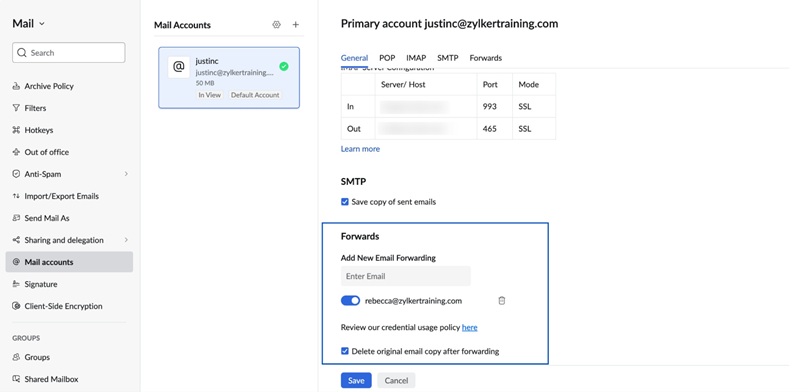This screenshot has height=392, width=811.
Task: Click the Import/Export Emails arrows icon
Action: (x=16, y=196)
